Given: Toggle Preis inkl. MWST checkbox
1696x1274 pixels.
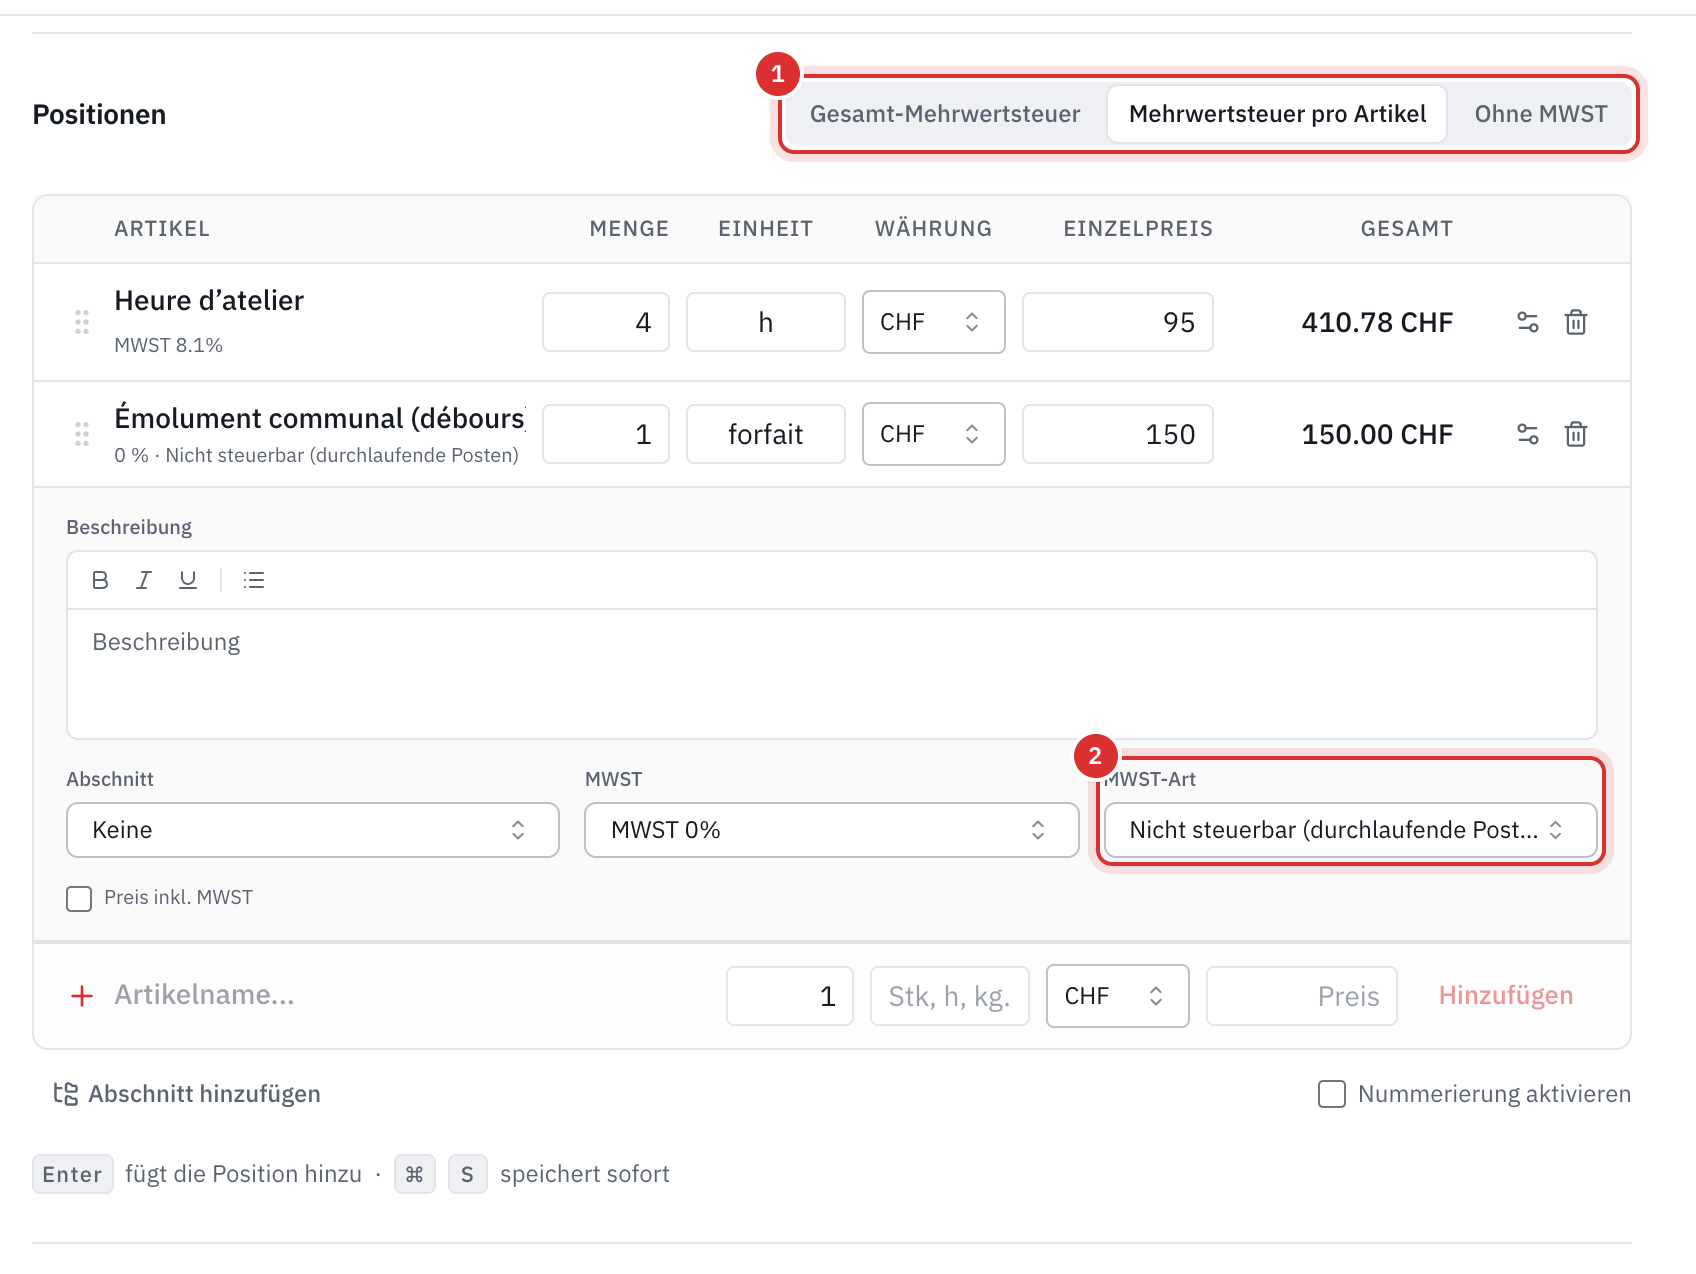Looking at the screenshot, I should (x=79, y=898).
